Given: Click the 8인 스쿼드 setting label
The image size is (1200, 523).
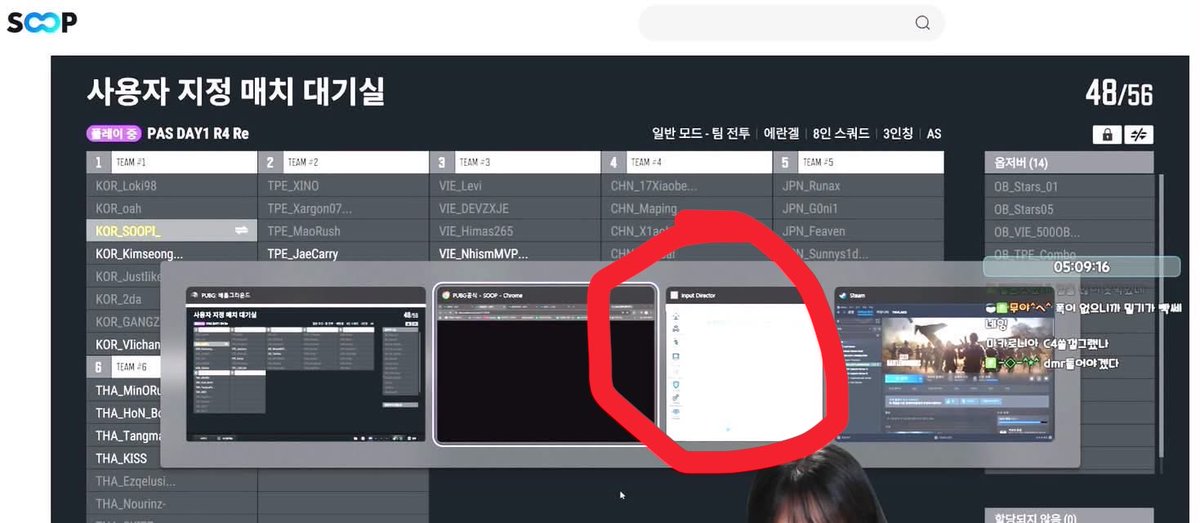Looking at the screenshot, I should click(842, 134).
